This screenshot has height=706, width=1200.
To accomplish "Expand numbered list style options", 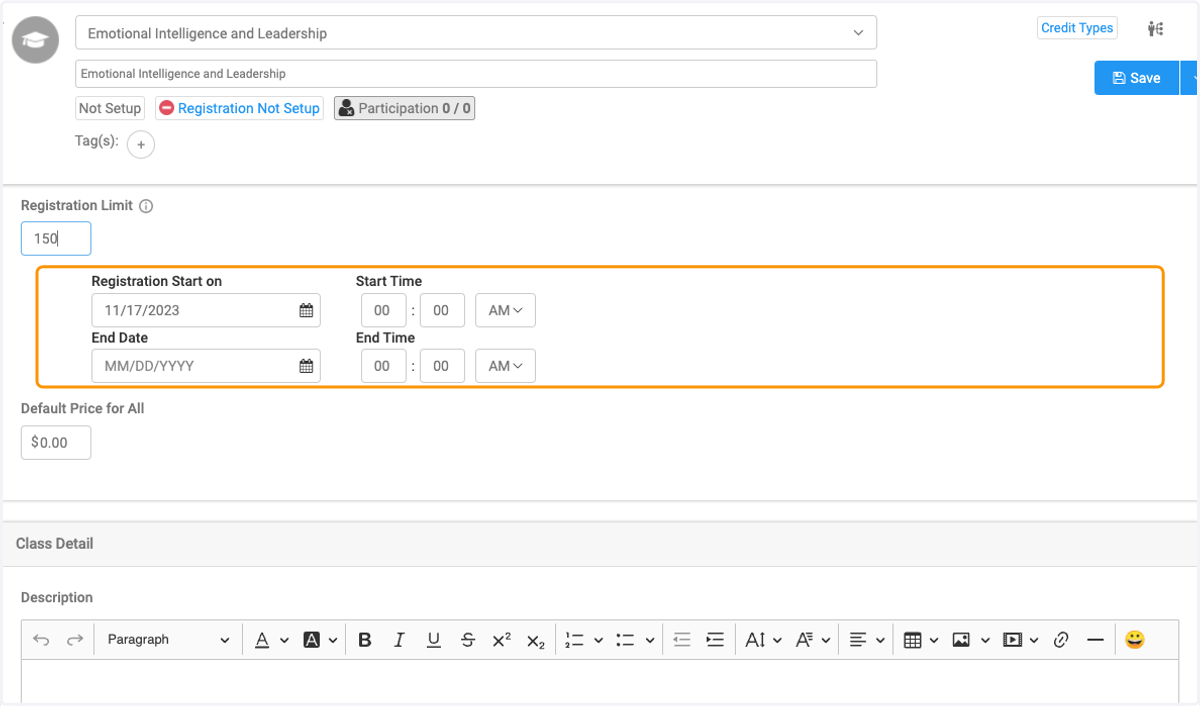I will 598,640.
